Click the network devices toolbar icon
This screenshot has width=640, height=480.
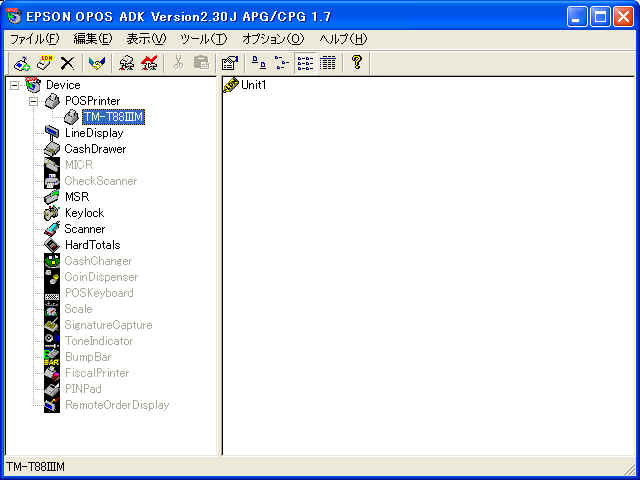tap(127, 63)
